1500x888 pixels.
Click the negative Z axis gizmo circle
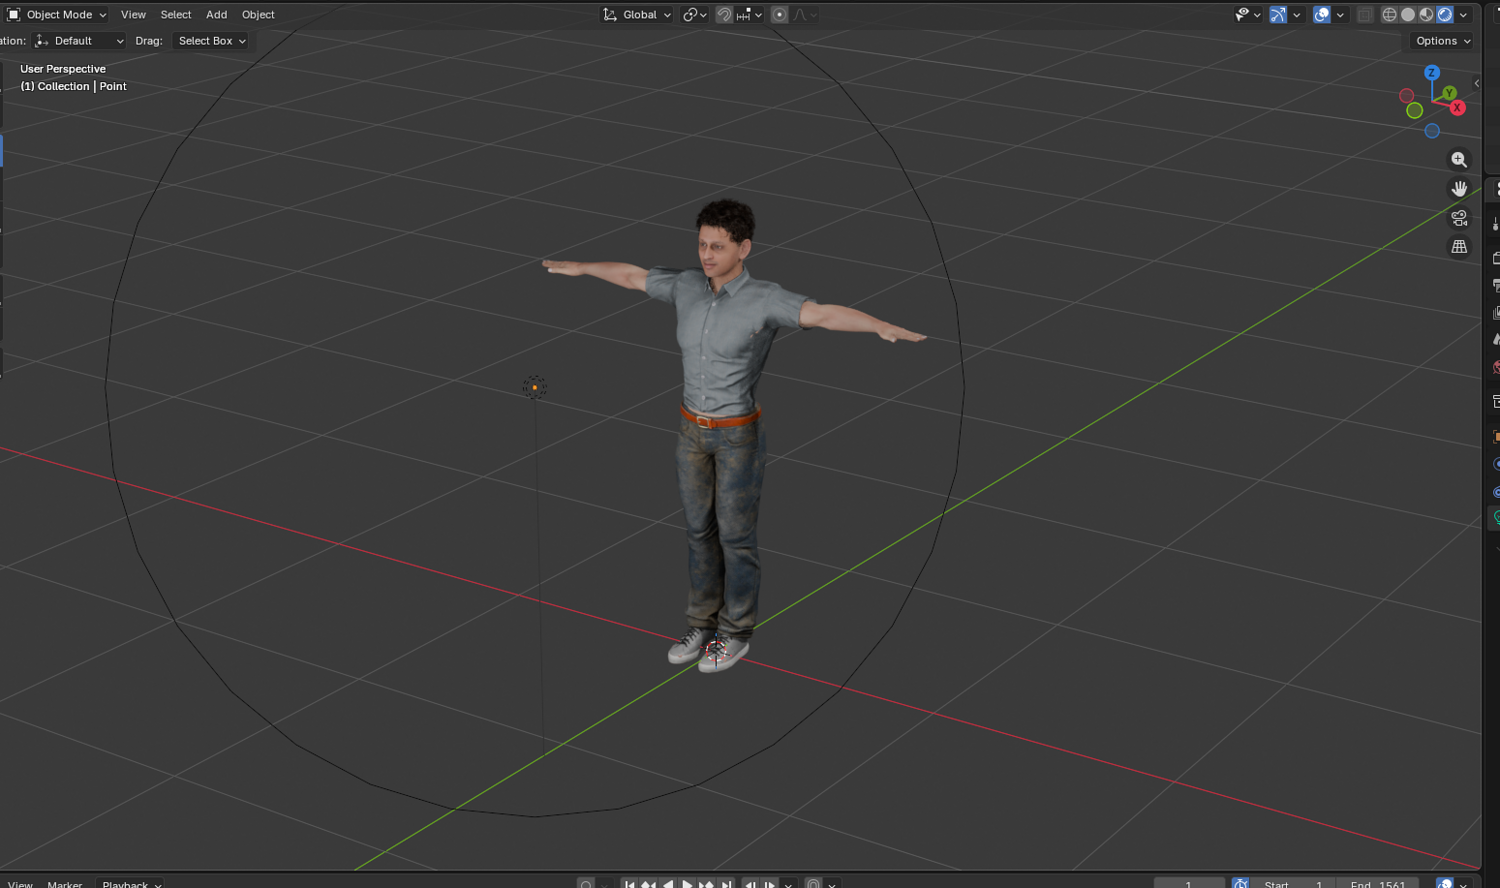tap(1432, 131)
